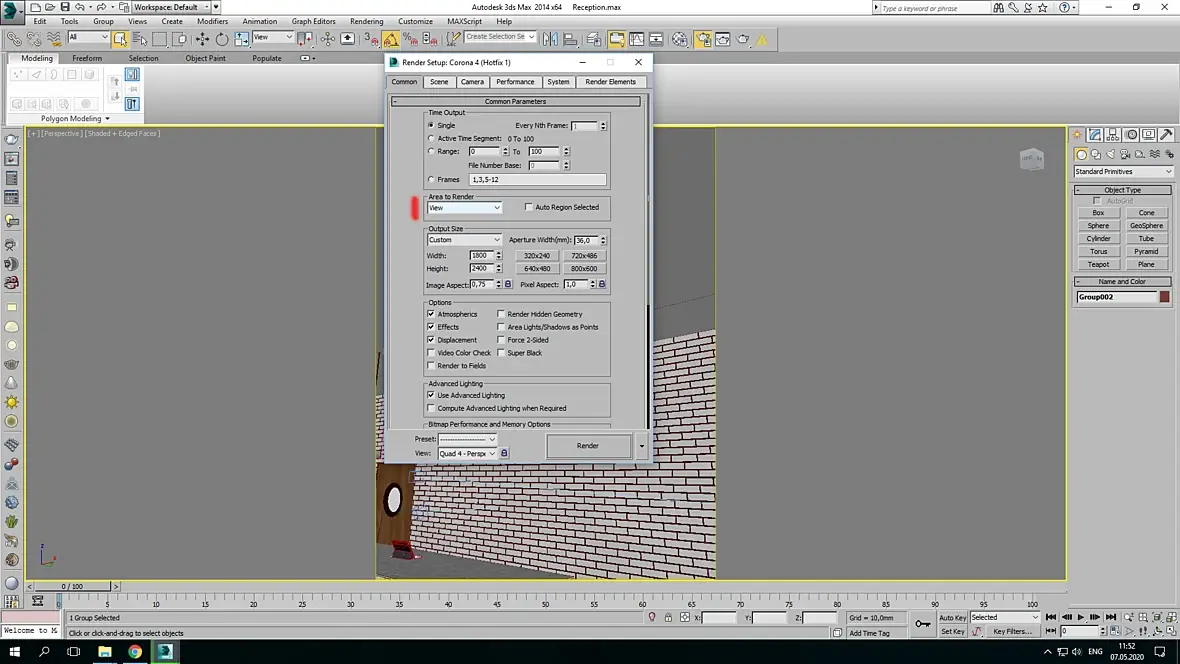This screenshot has width=1180, height=664.
Task: Open the Standard Primitives category dropdown
Action: (1123, 172)
